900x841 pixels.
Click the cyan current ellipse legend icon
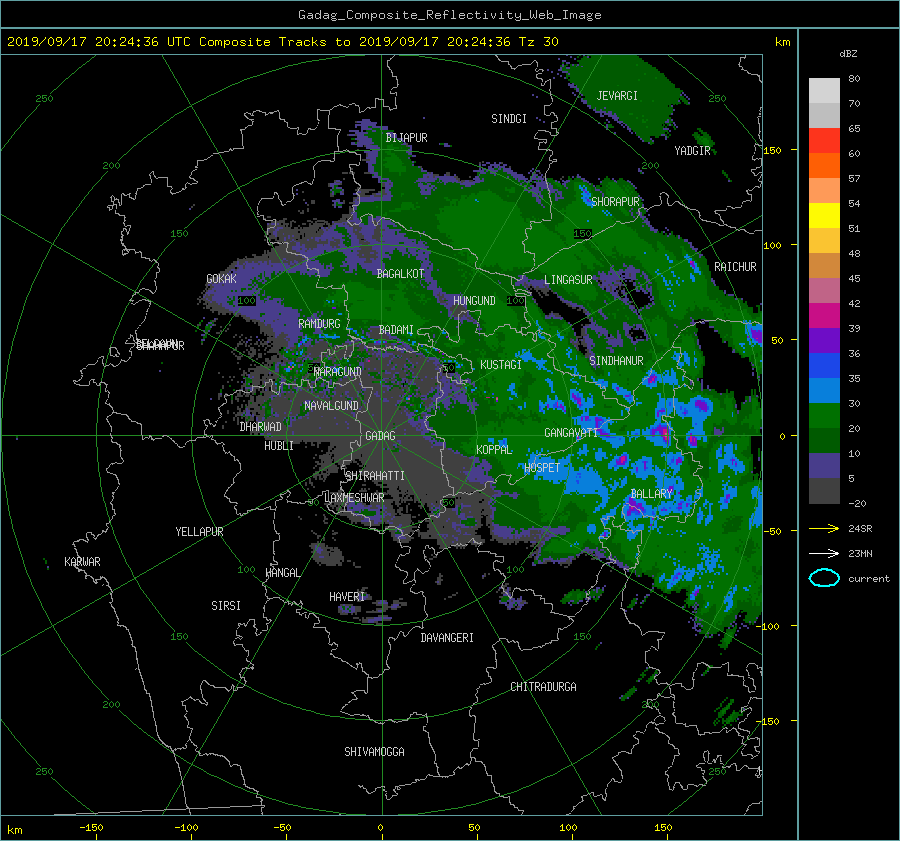tap(824, 578)
